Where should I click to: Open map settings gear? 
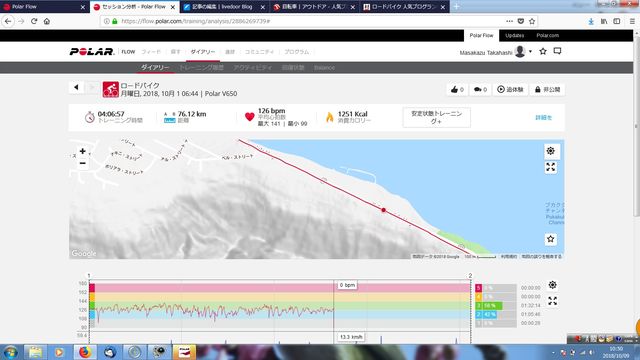[551, 151]
